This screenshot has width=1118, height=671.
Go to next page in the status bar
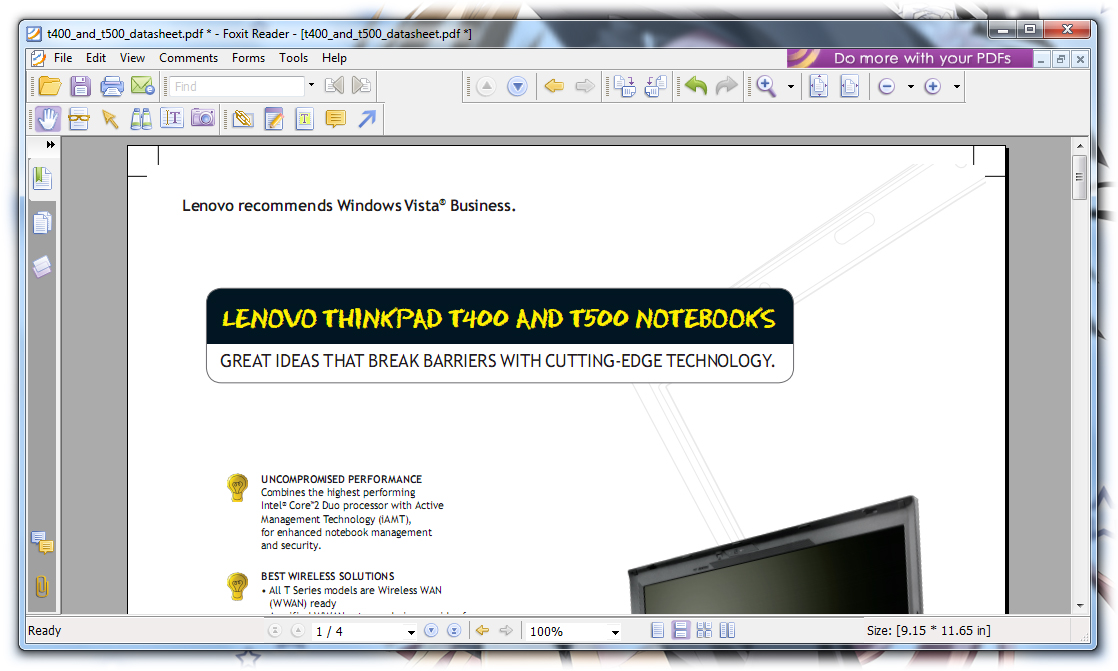click(431, 630)
